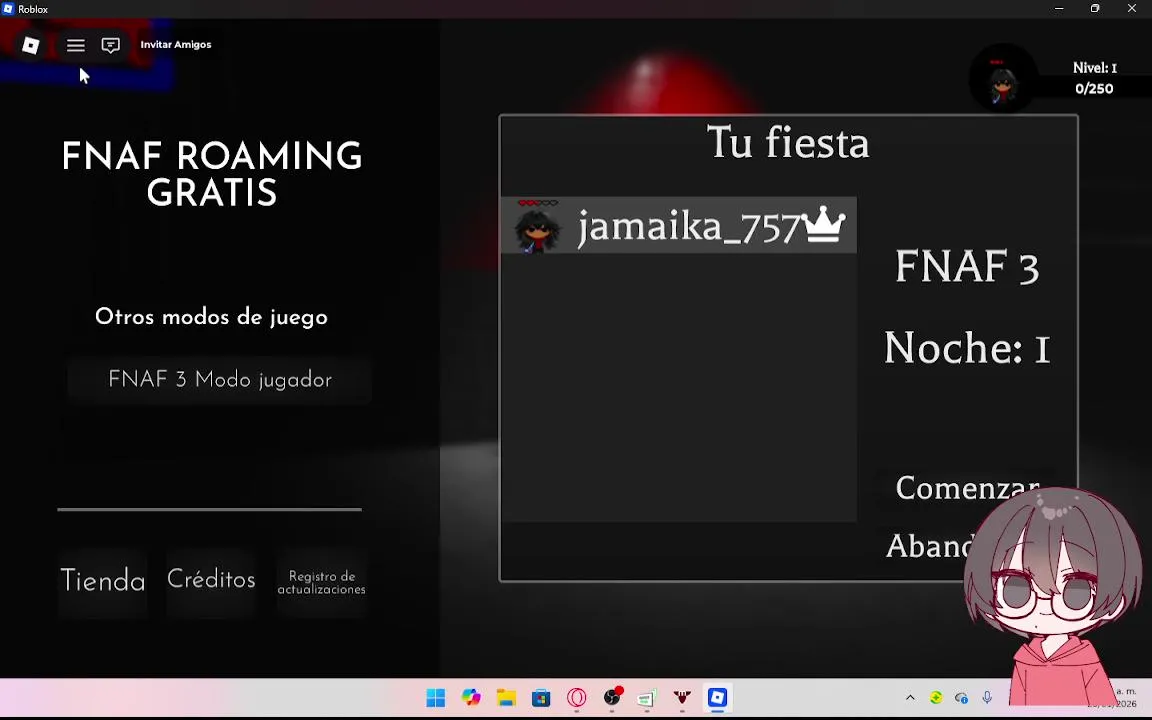
Task: Click the Roblox taskbar icon
Action: (718, 697)
